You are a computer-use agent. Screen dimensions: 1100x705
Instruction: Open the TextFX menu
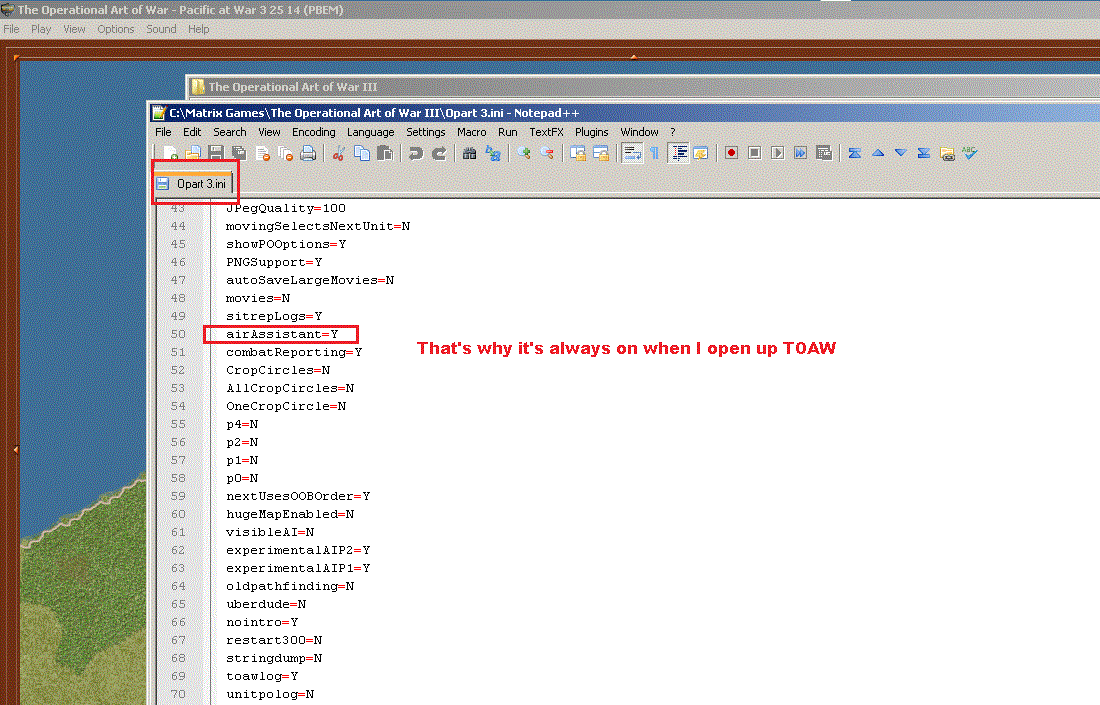(546, 132)
